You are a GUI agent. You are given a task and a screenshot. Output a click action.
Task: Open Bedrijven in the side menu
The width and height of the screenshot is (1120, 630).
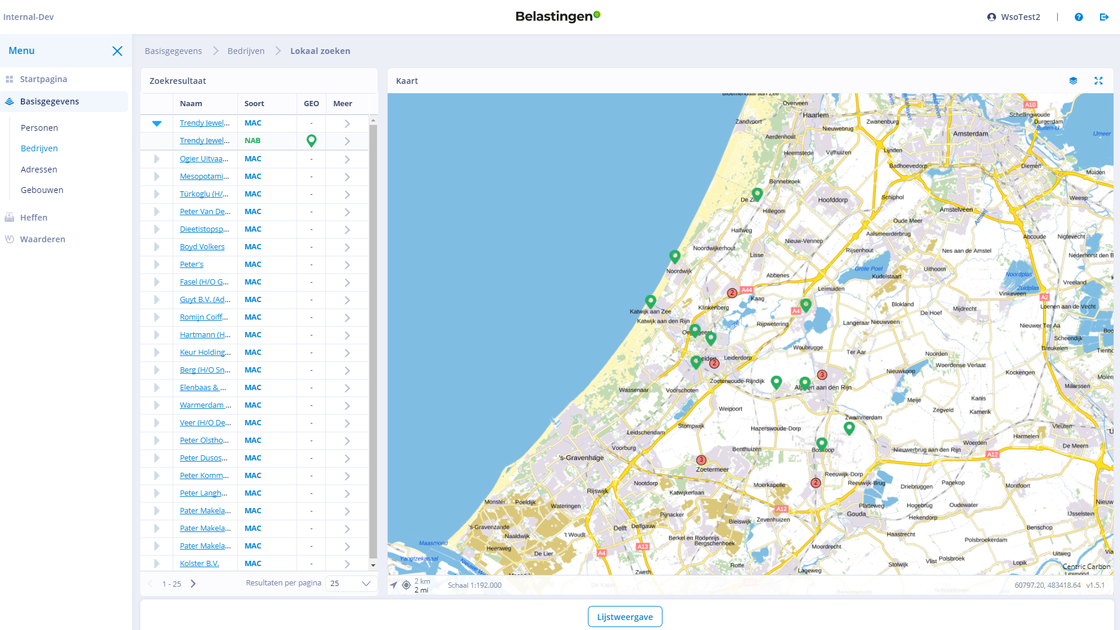(x=39, y=149)
